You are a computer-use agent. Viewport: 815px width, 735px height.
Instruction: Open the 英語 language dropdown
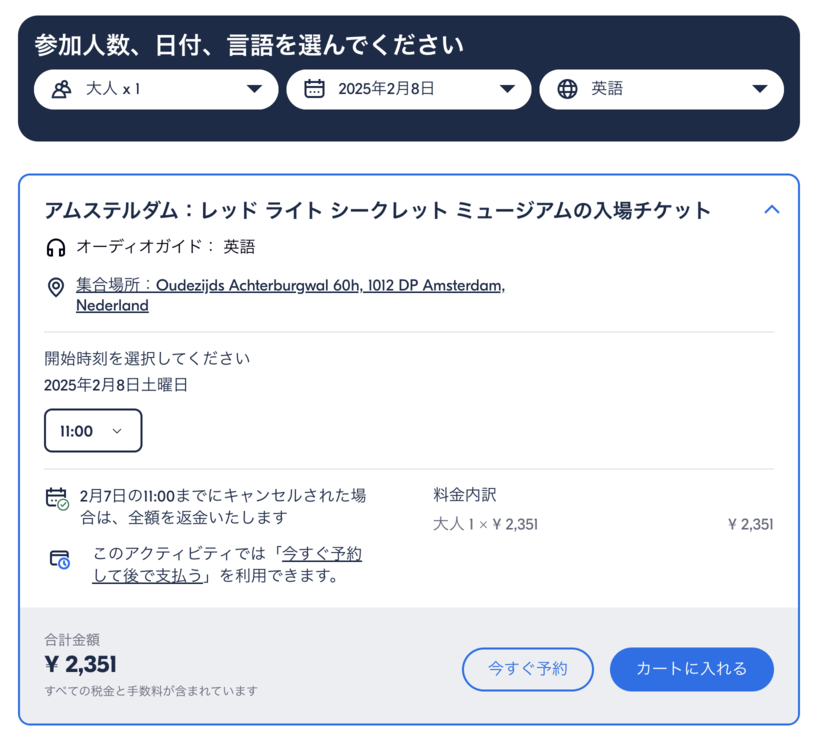pyautogui.click(x=661, y=89)
